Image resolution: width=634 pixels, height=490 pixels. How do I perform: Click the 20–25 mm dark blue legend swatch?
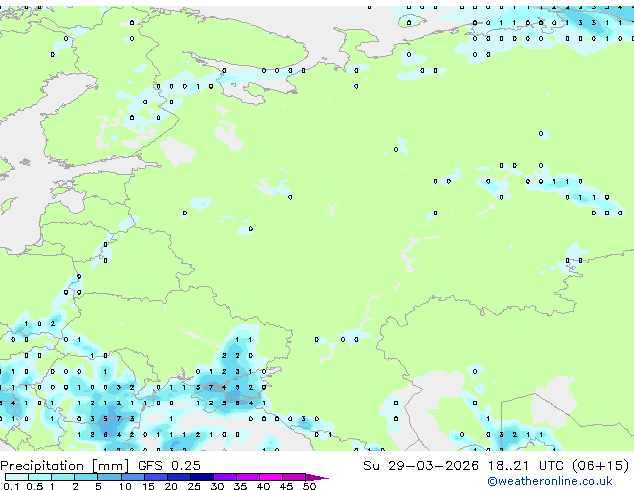pos(178,477)
